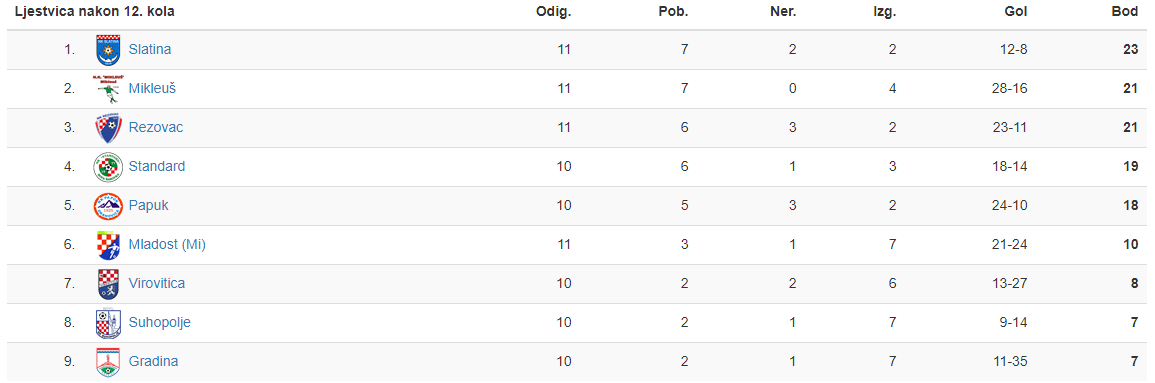
Task: Click the Rezovac club crest icon
Action: click(x=108, y=128)
